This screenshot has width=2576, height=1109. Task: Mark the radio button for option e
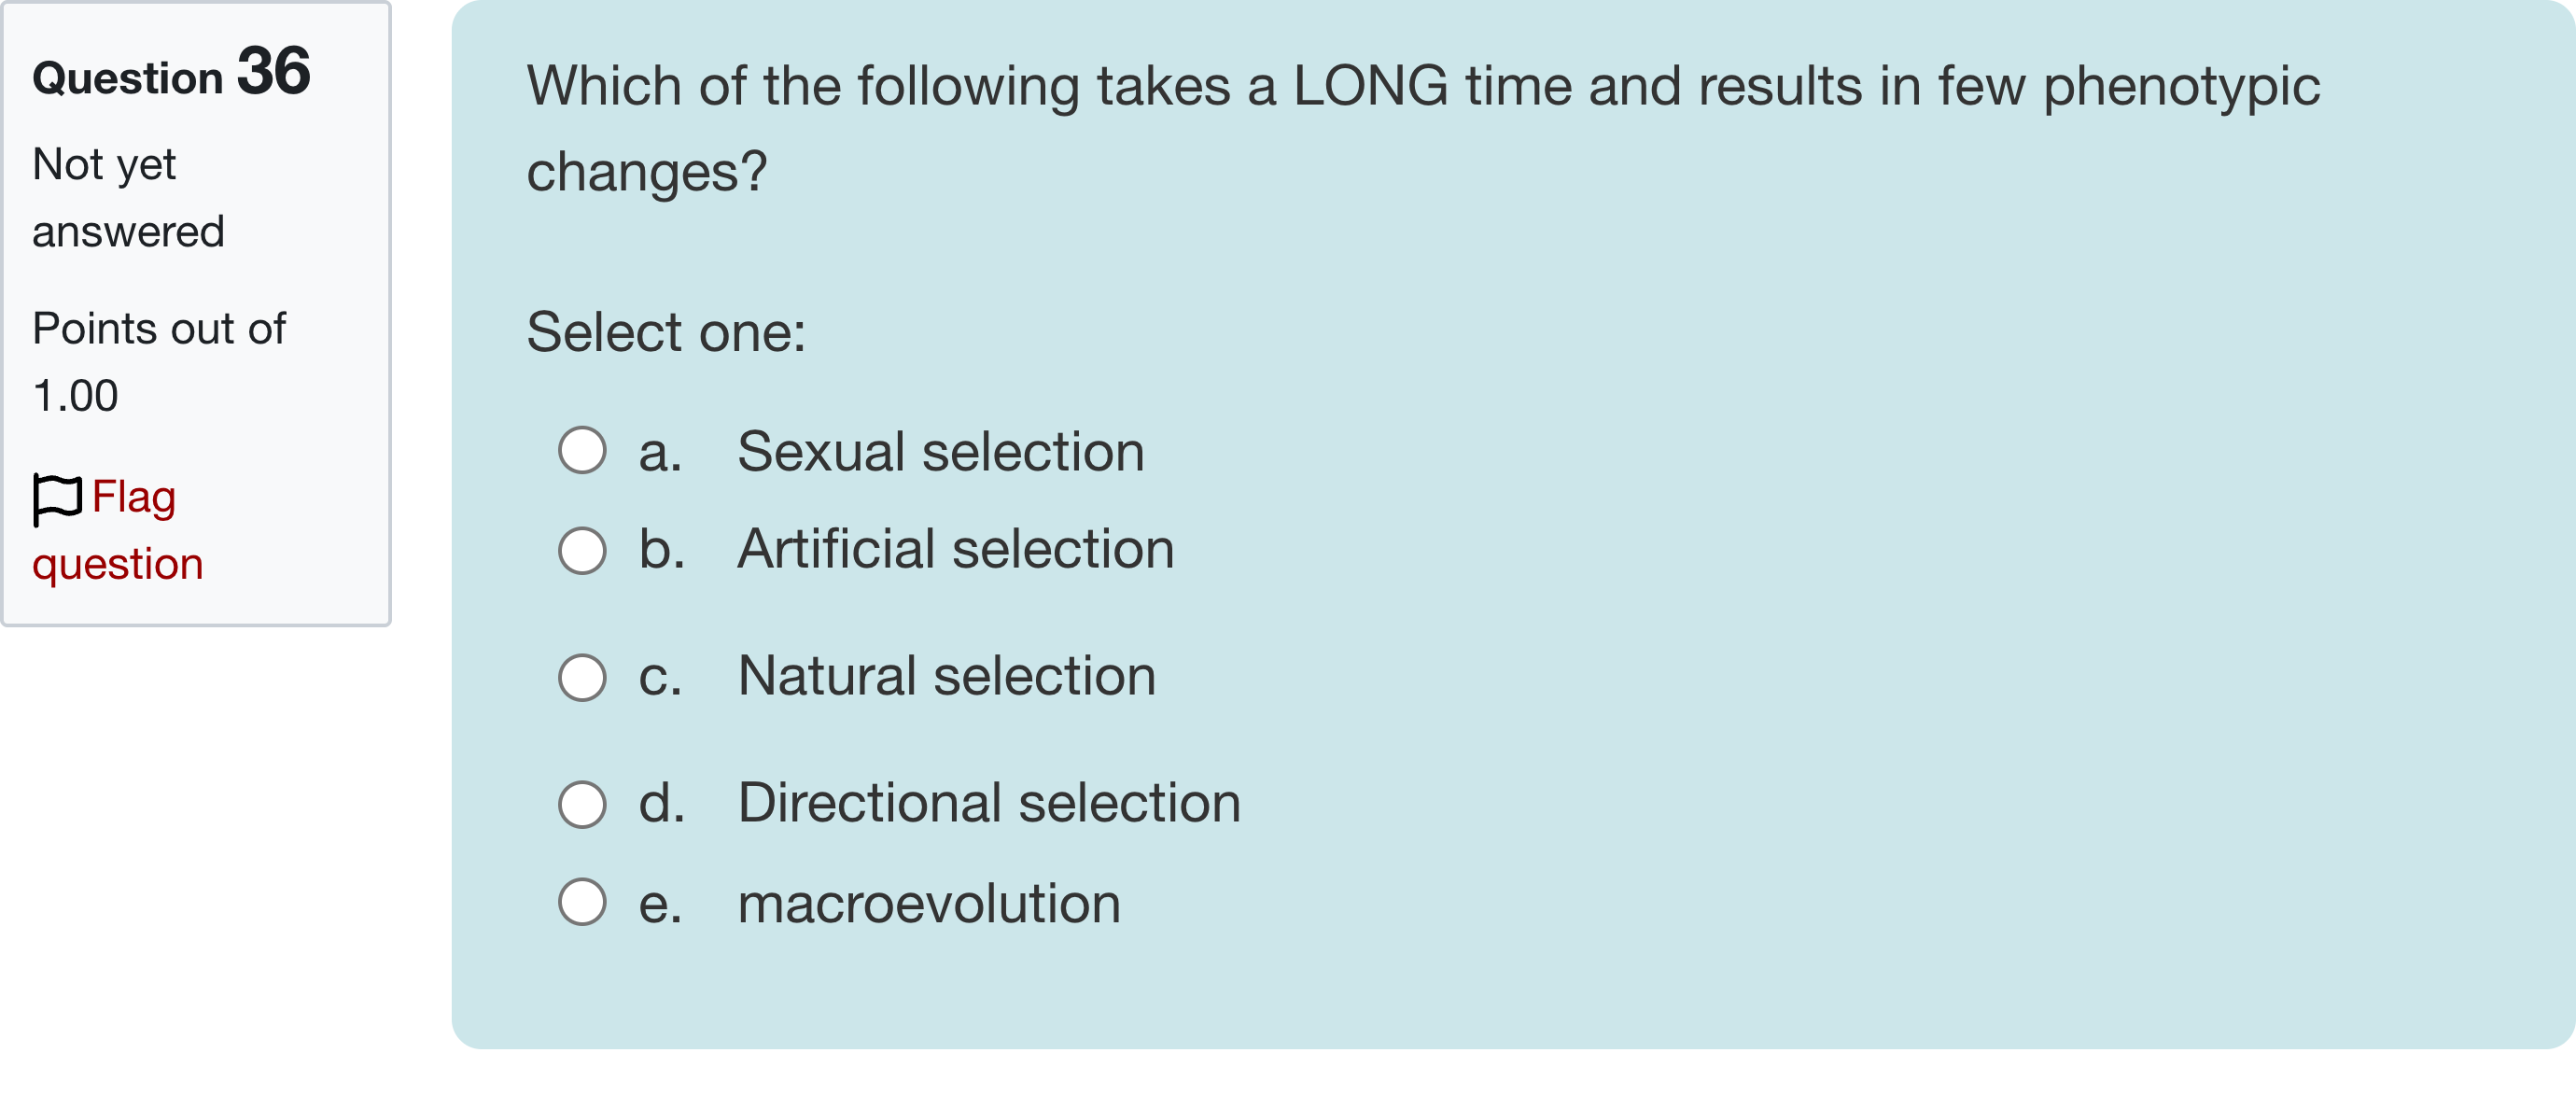582,902
